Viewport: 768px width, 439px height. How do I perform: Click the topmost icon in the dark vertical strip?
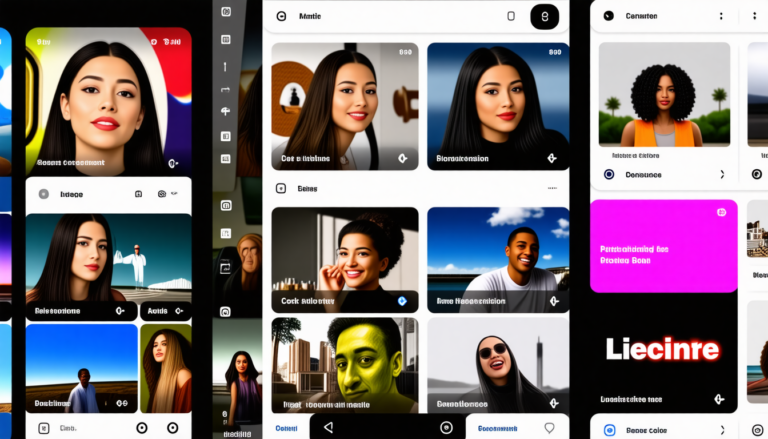(226, 12)
